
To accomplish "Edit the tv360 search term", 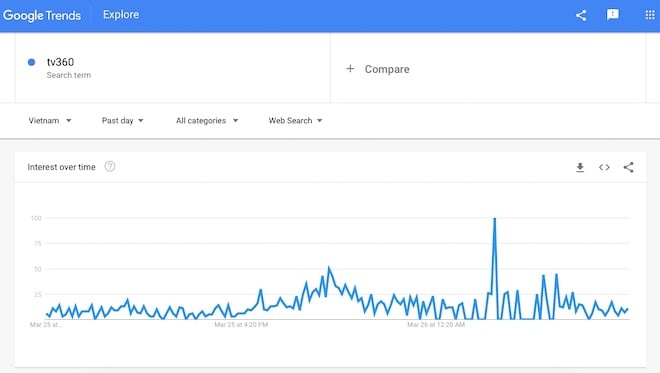I will (x=60, y=62).
